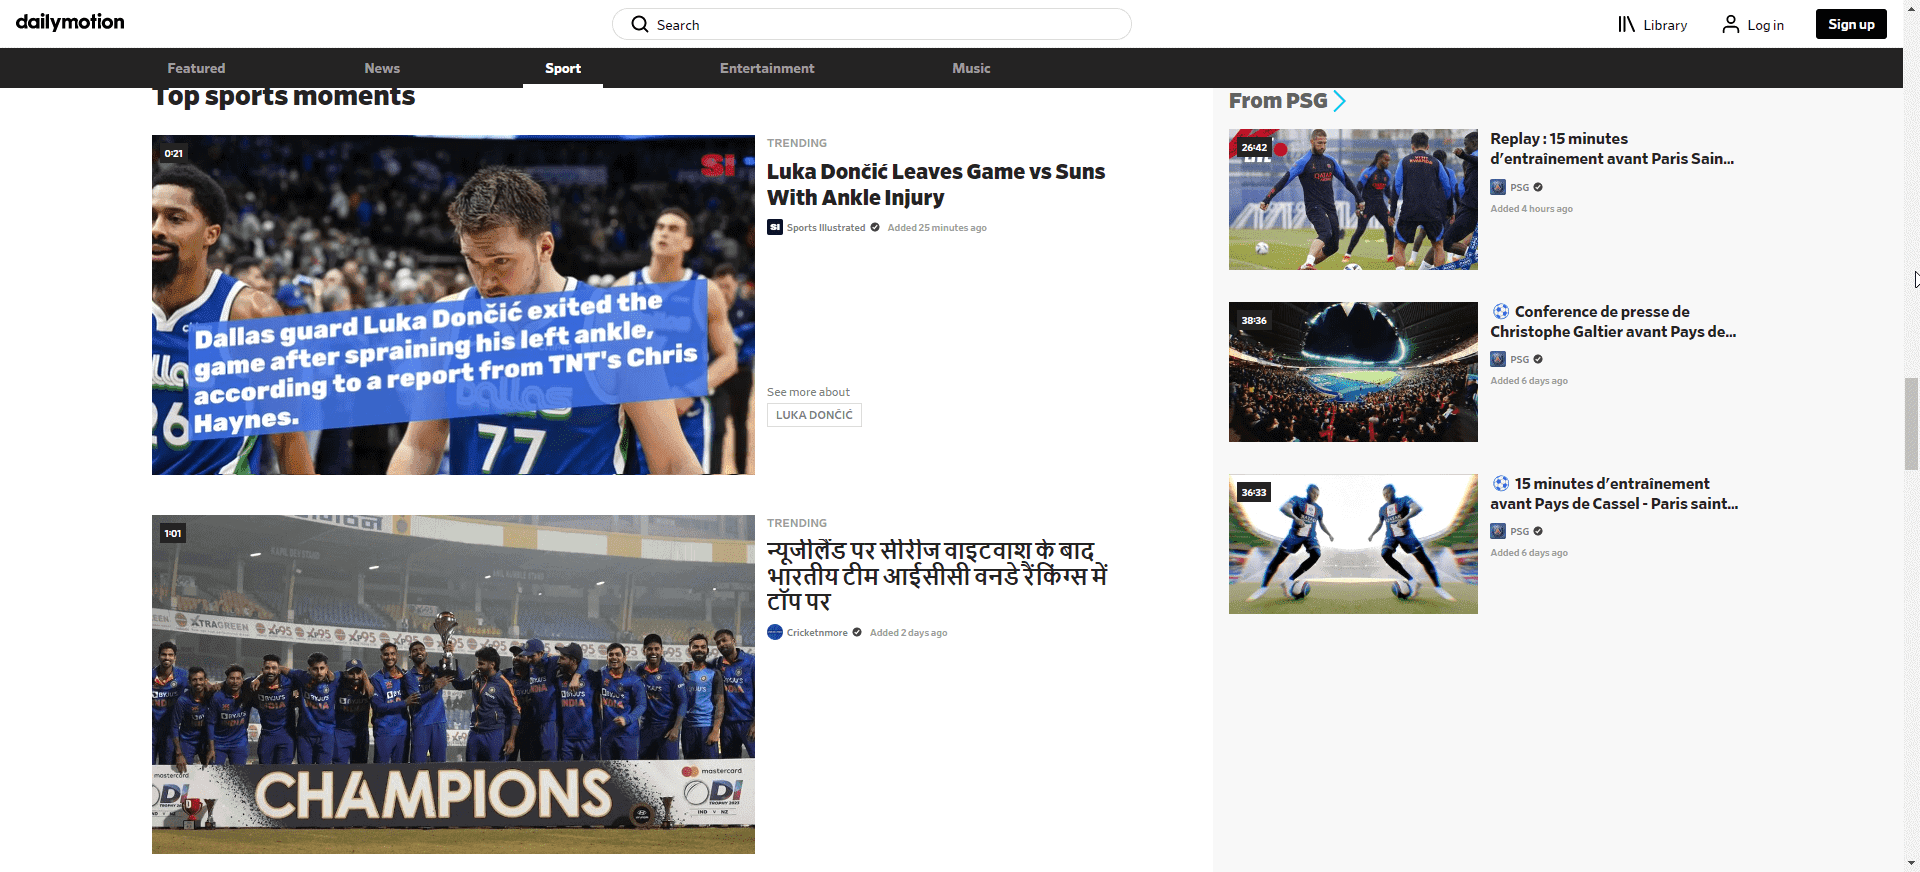Open the Music tab
Image resolution: width=1920 pixels, height=872 pixels.
971,68
